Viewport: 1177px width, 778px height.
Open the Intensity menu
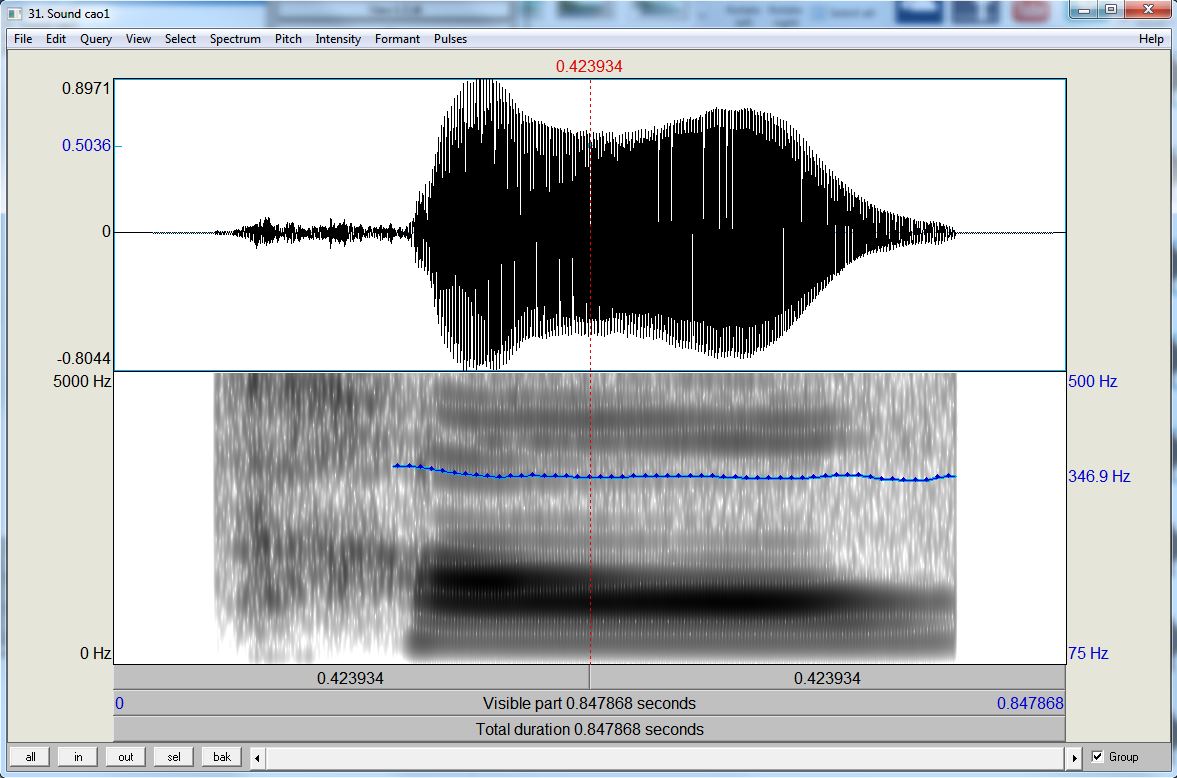pos(338,39)
